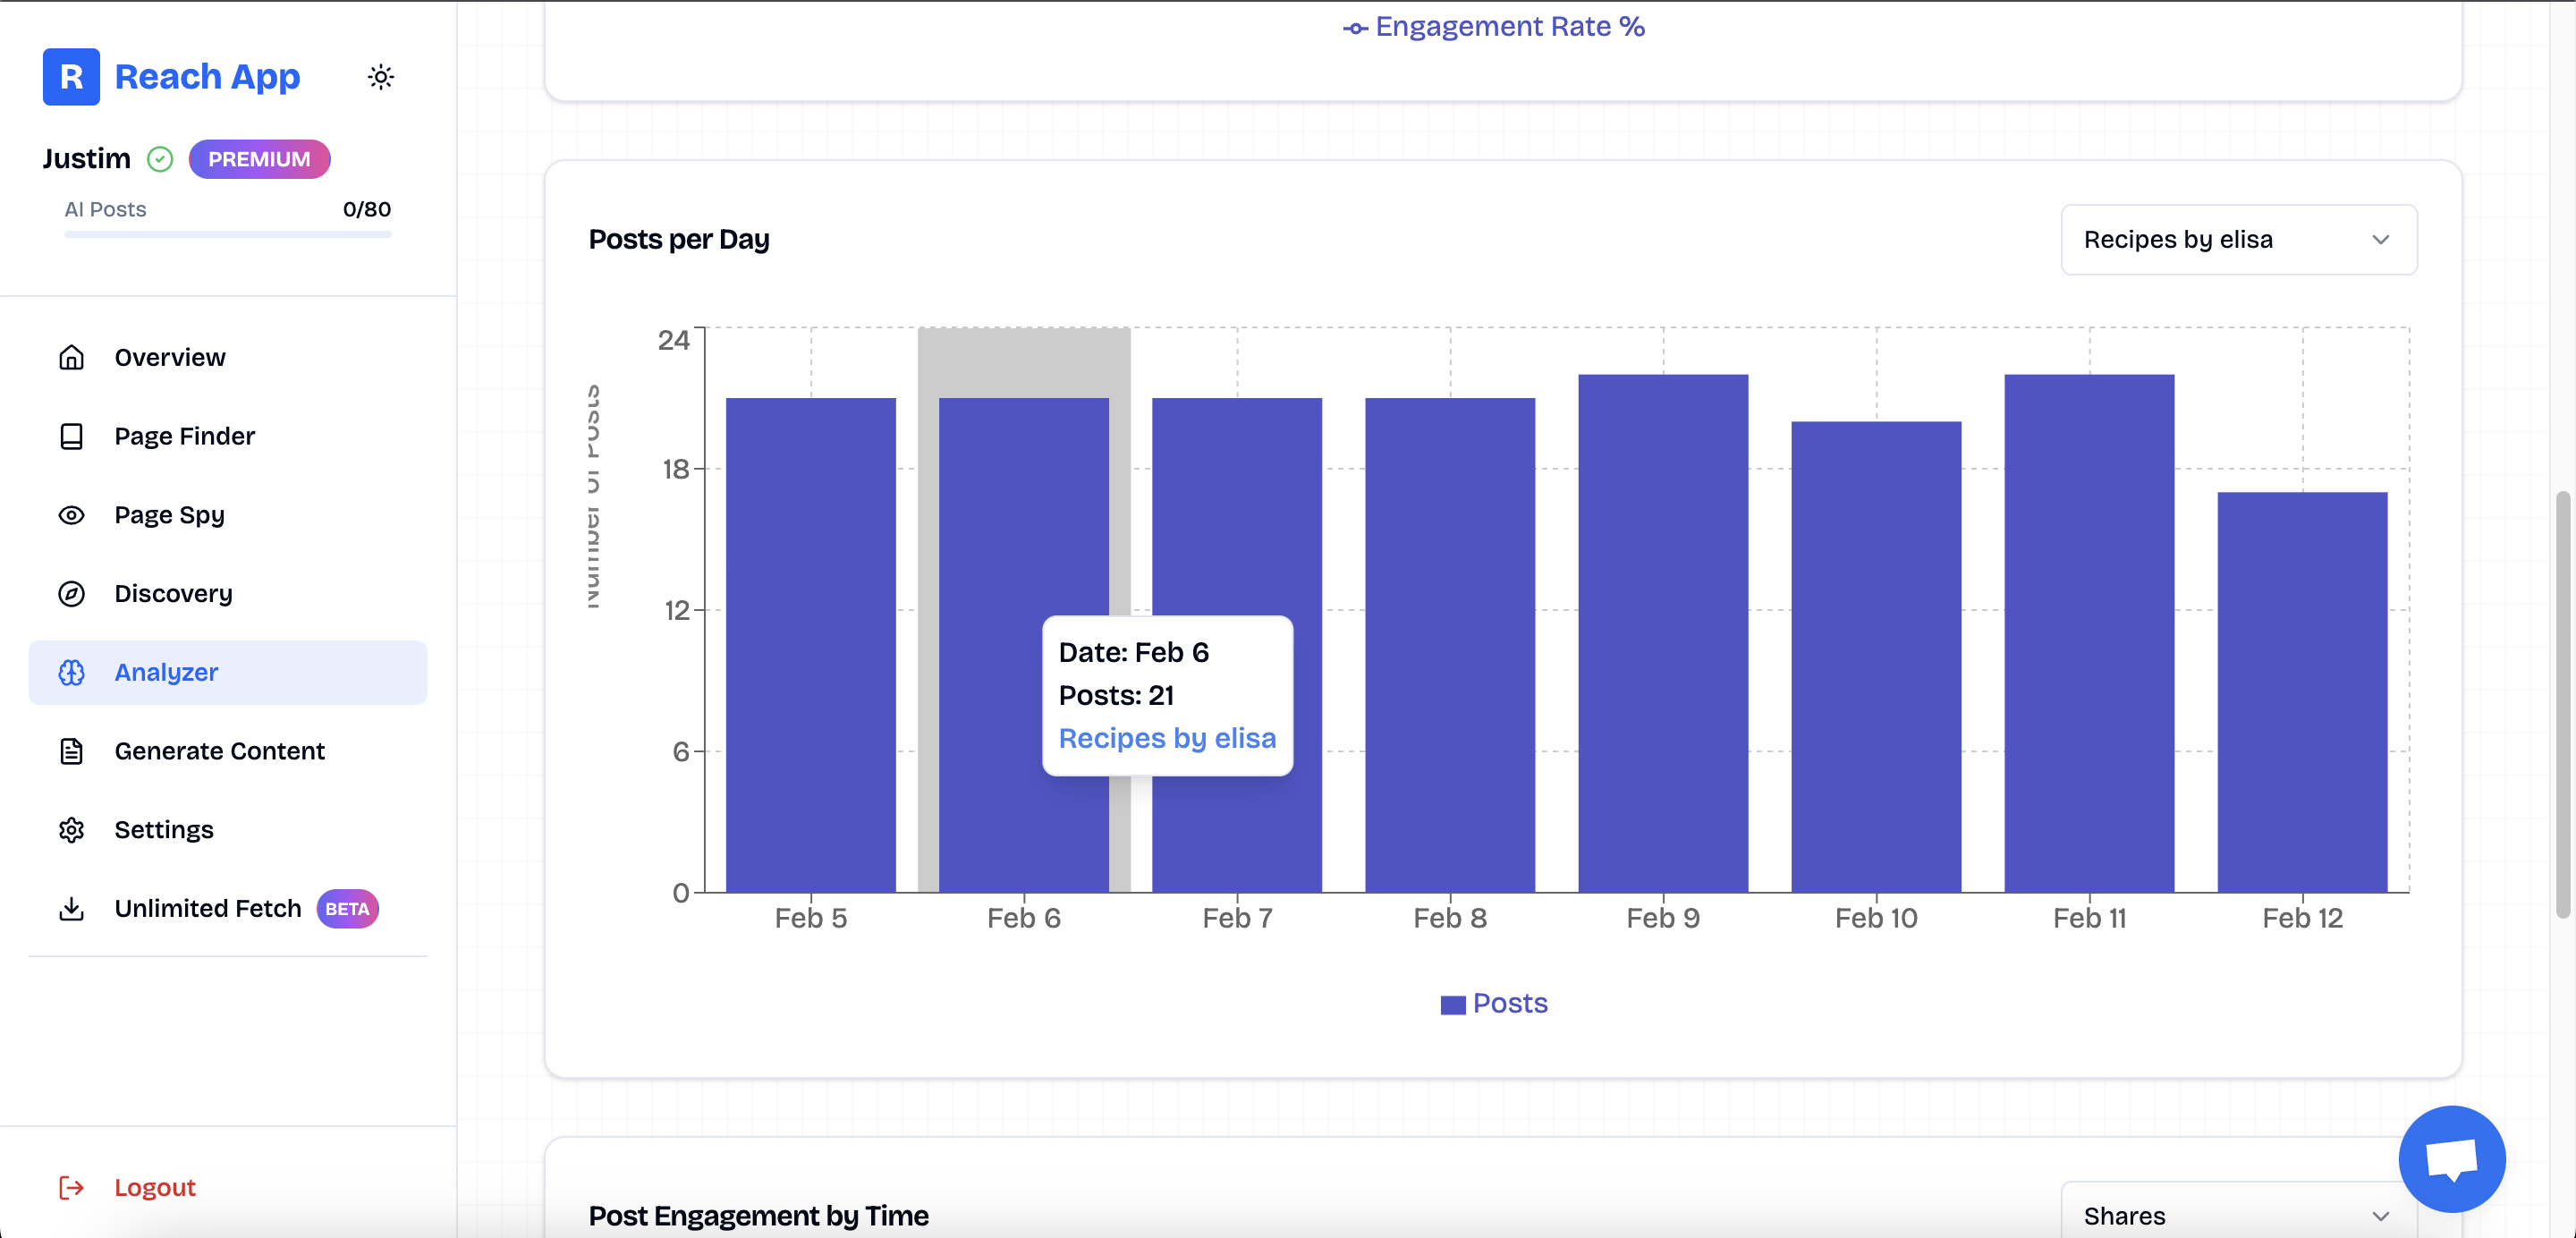Click the Page Finder book icon
This screenshot has height=1238, width=2576.
(x=71, y=436)
